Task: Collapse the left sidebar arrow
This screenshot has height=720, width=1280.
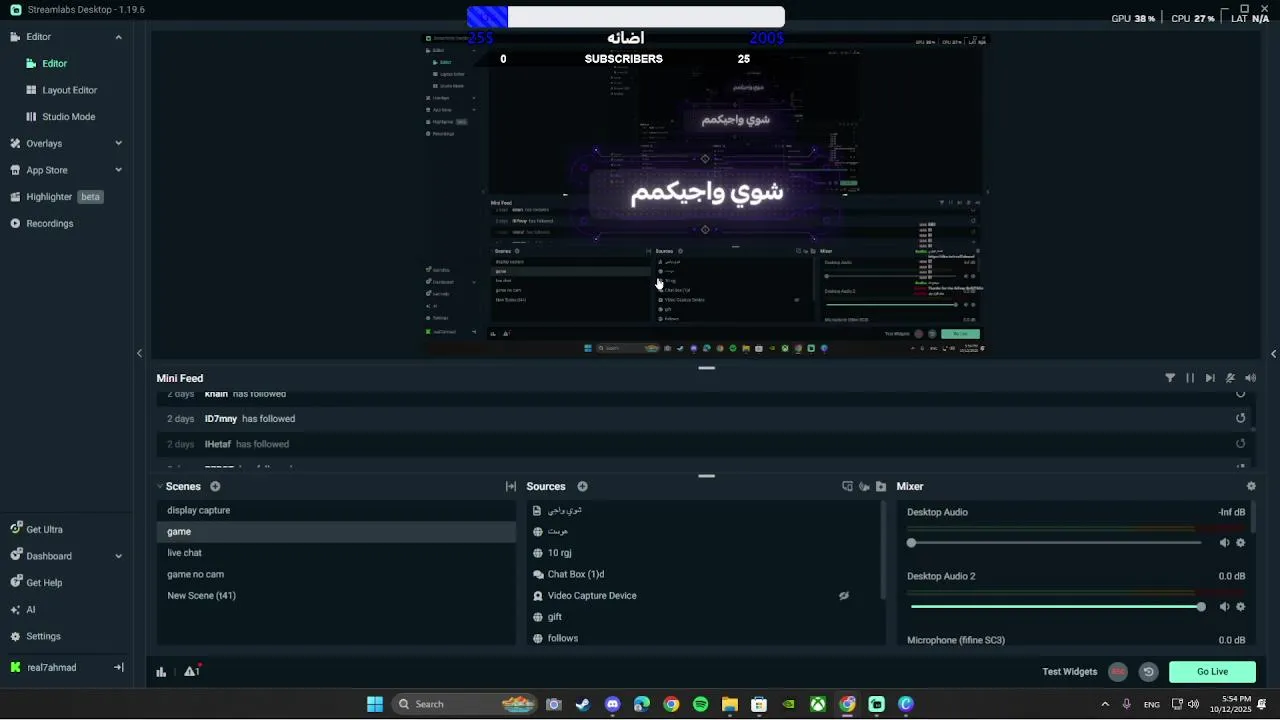Action: coord(139,353)
